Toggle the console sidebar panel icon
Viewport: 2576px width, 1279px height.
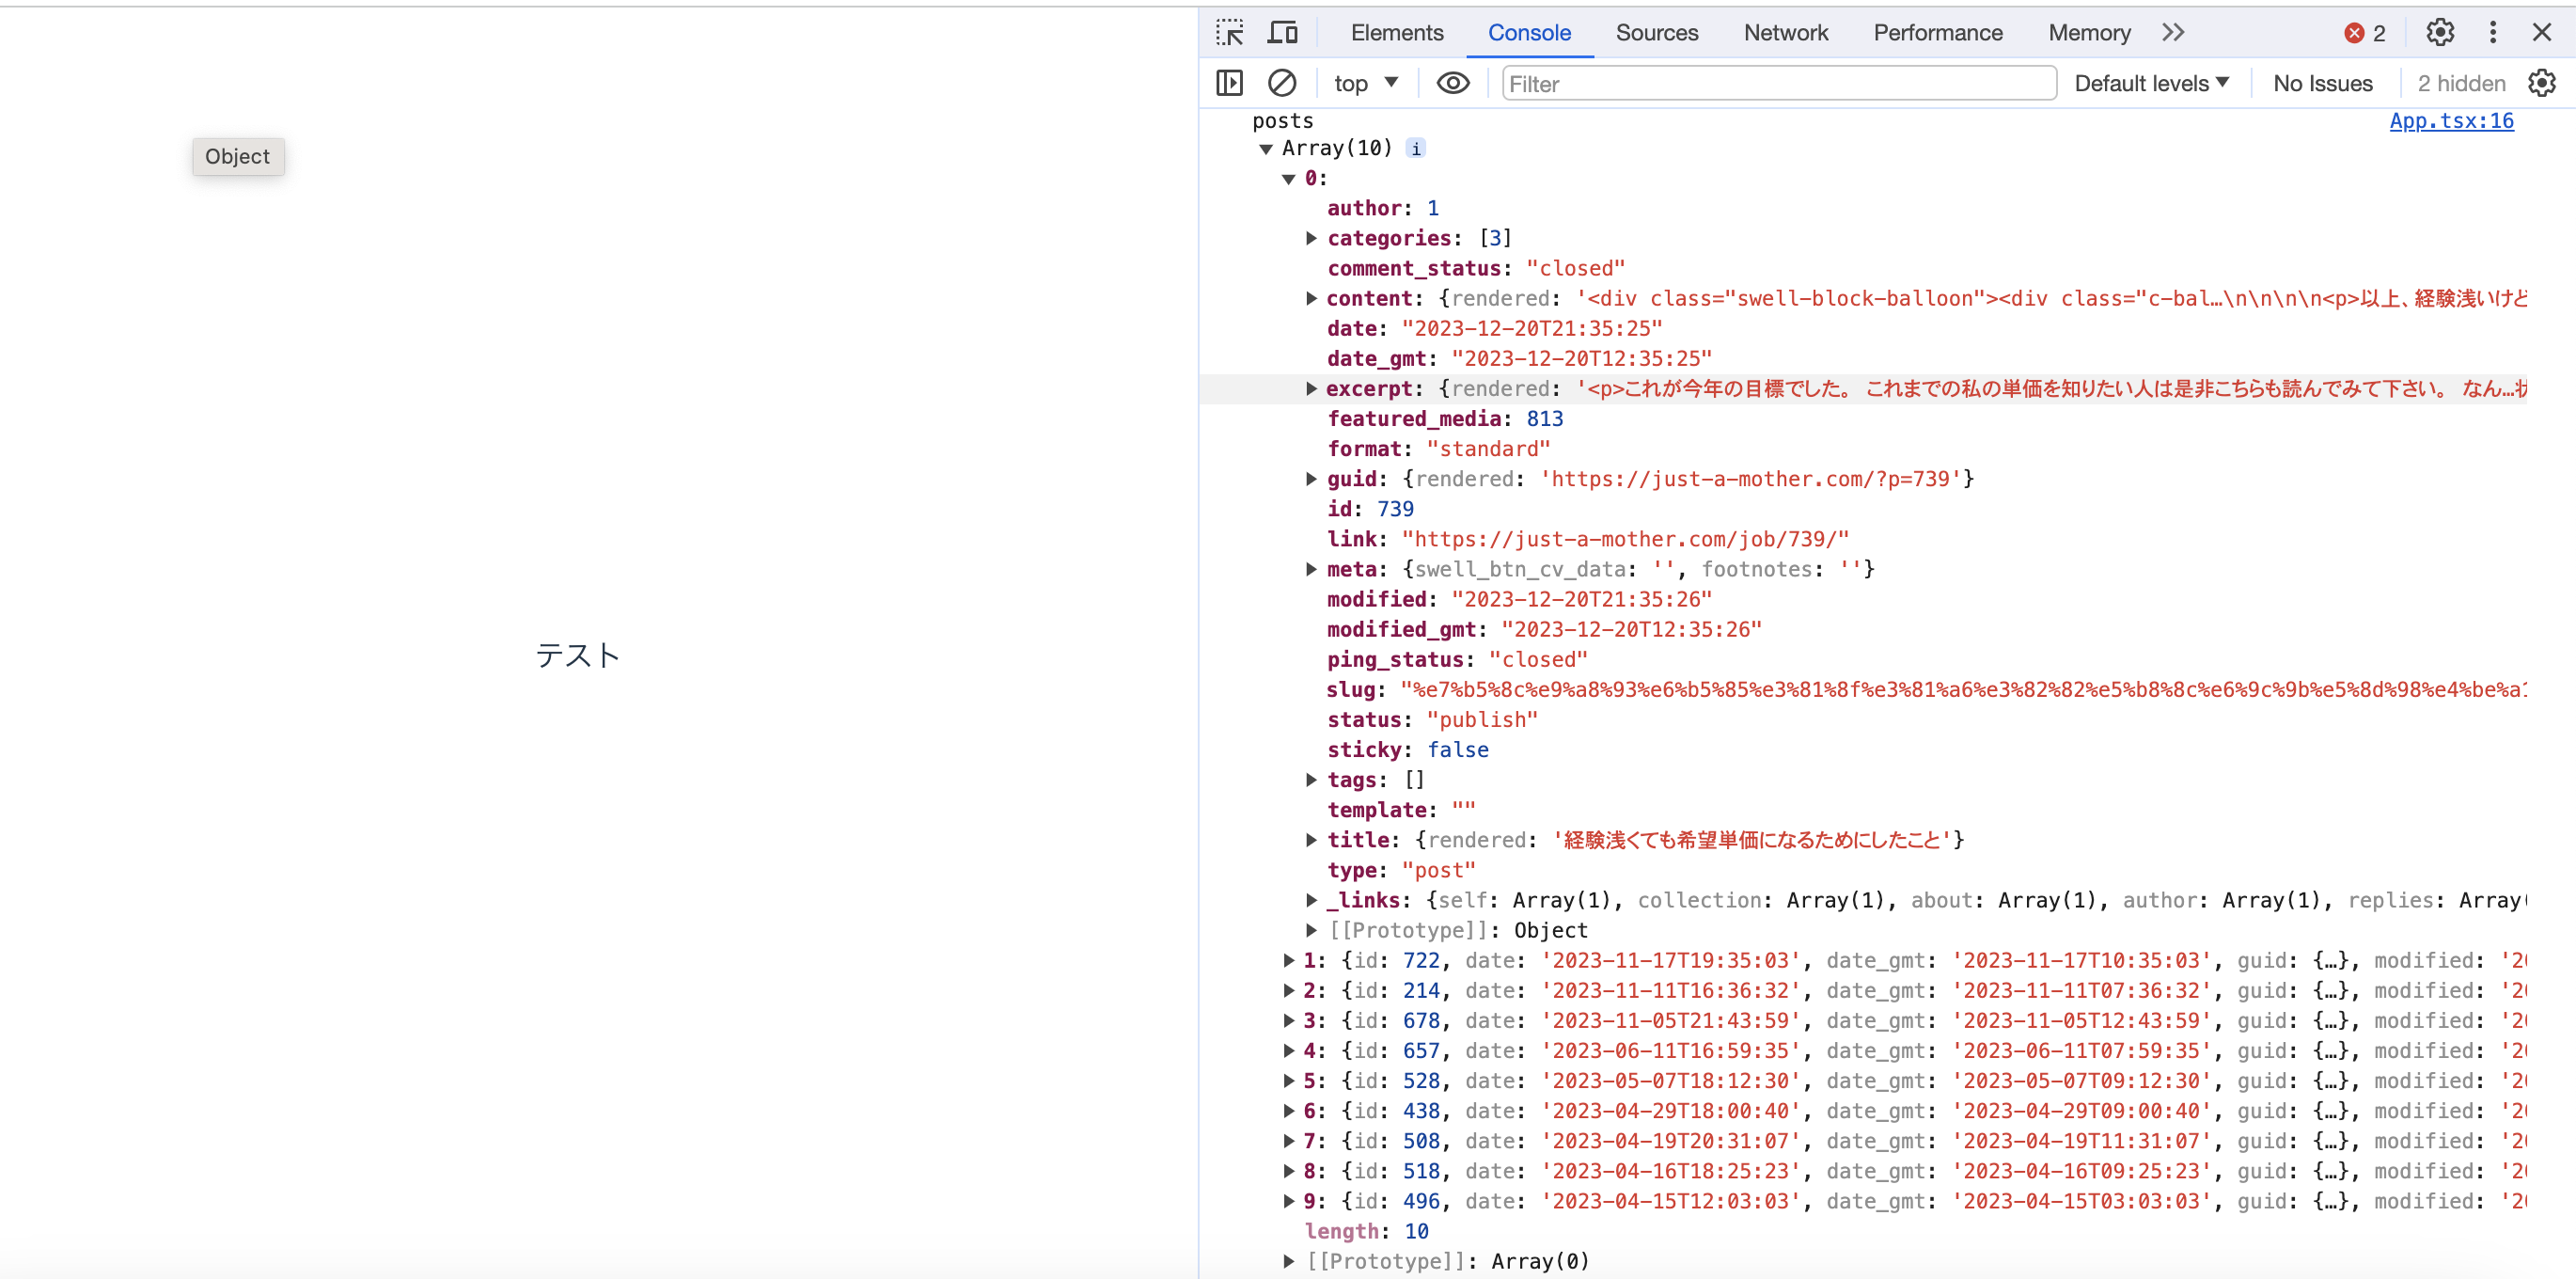click(1229, 83)
